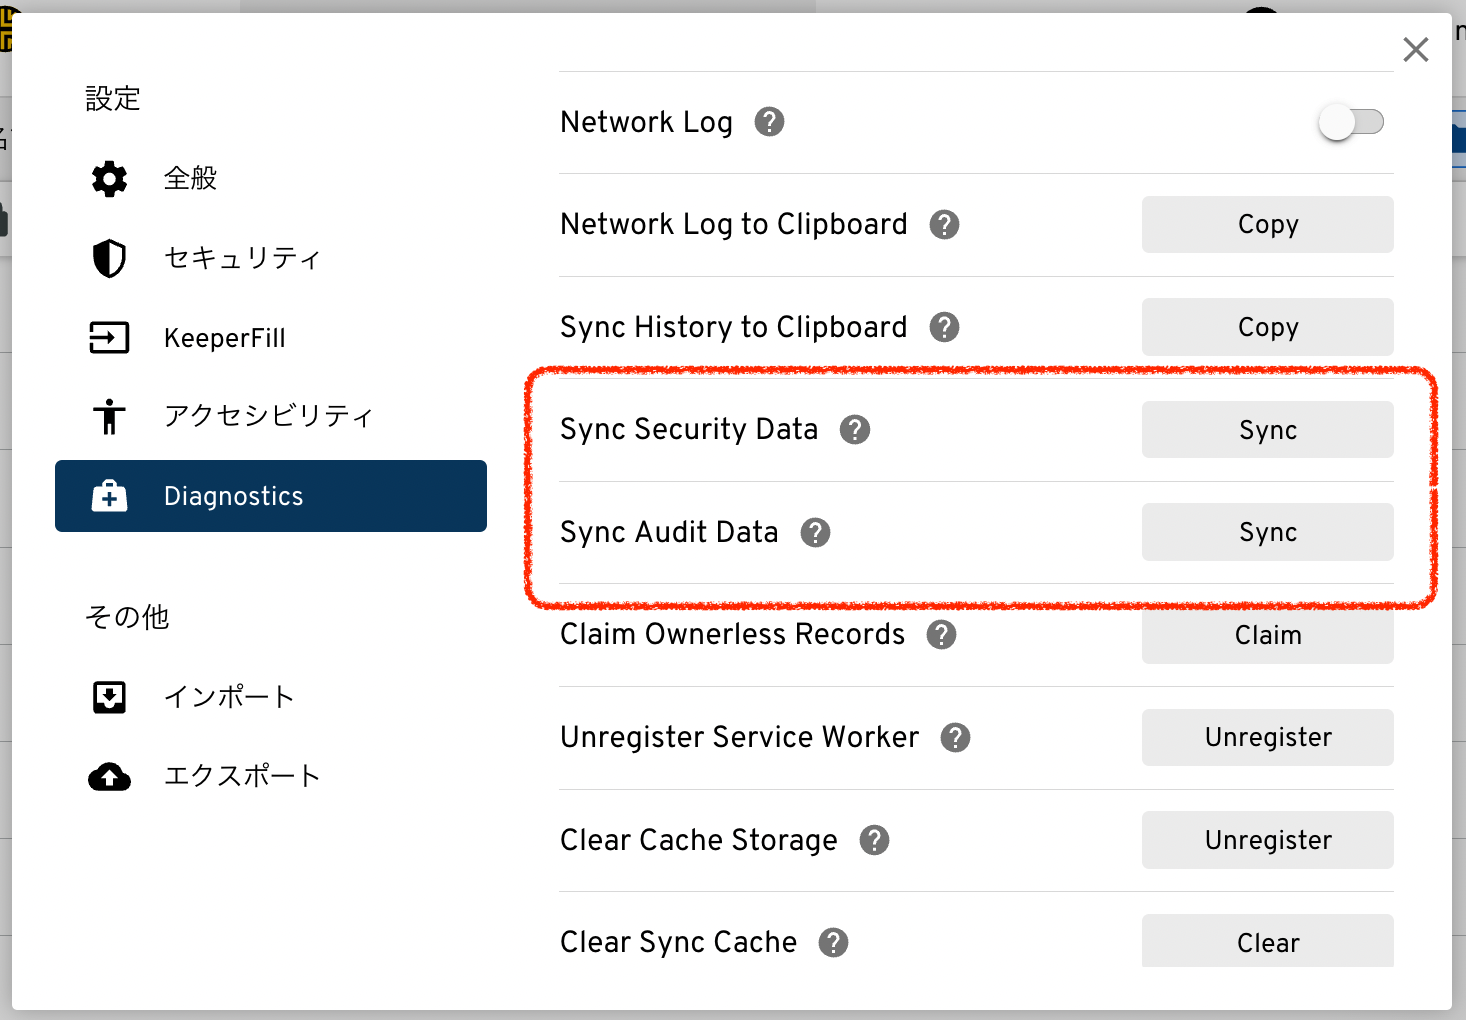
Task: Click the shield icon beside セキュリティ
Action: (110, 258)
